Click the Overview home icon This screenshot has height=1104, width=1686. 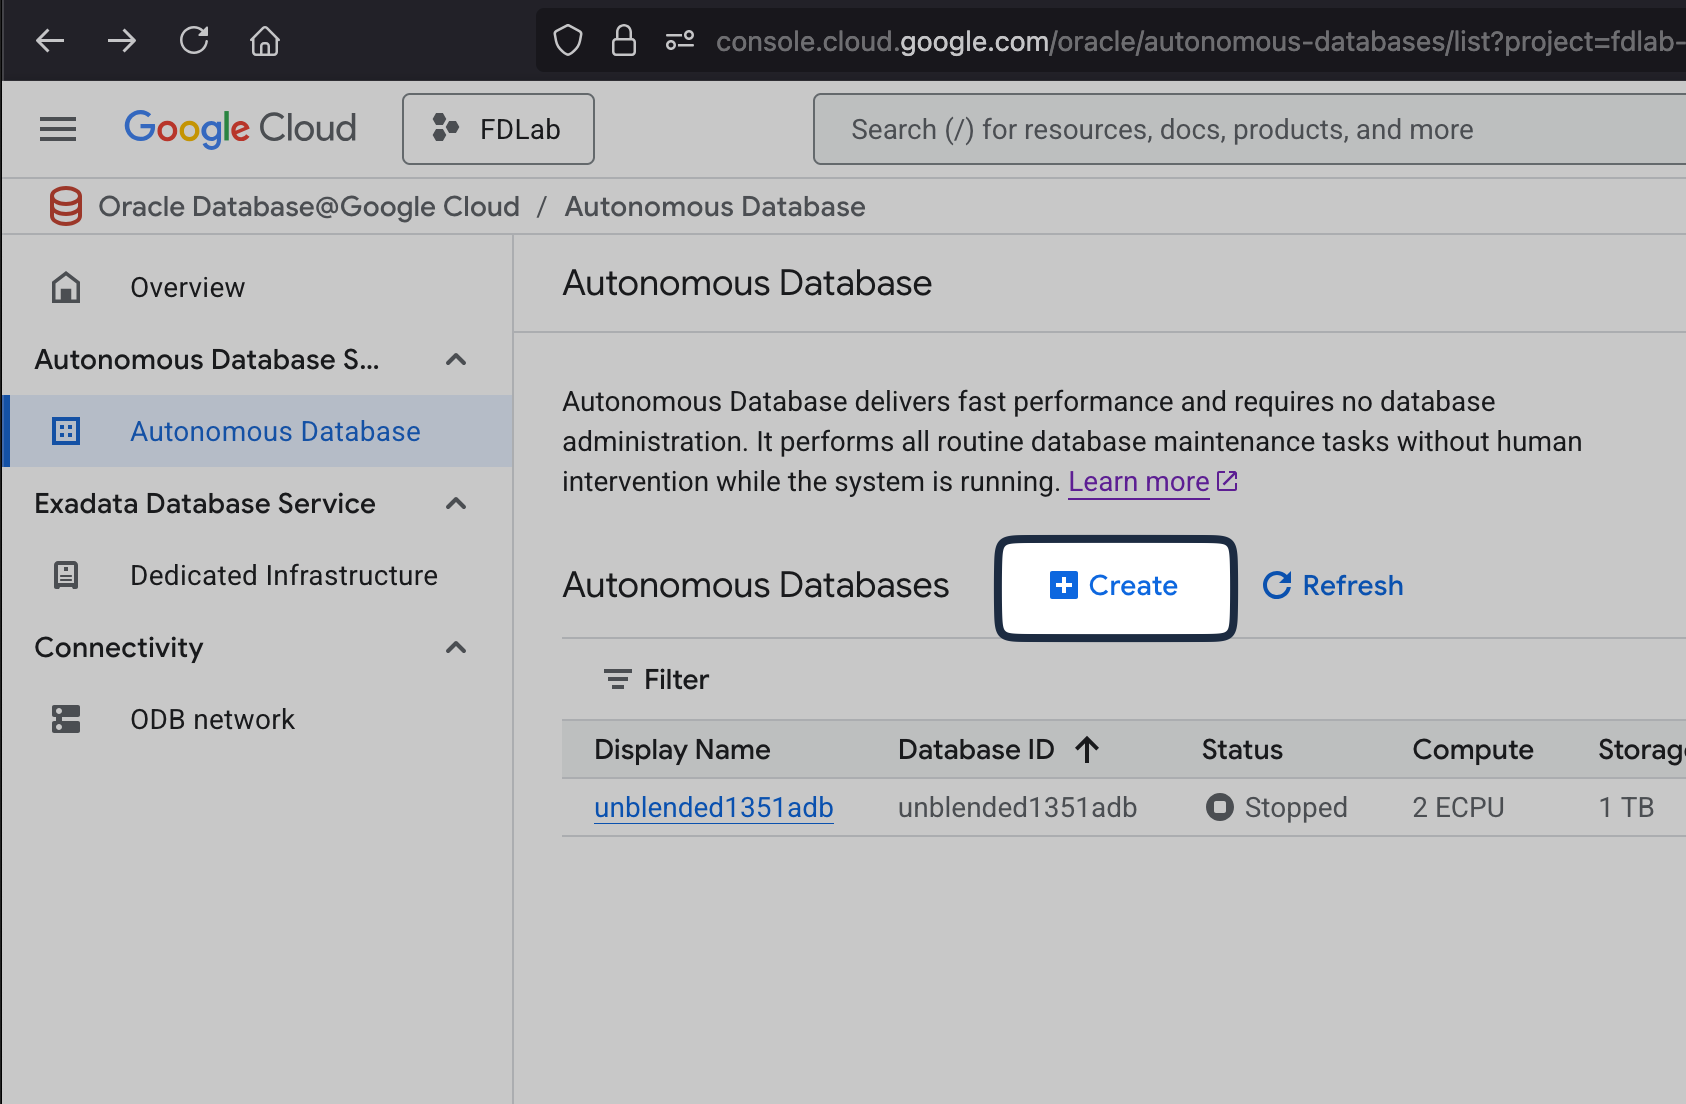coord(66,287)
